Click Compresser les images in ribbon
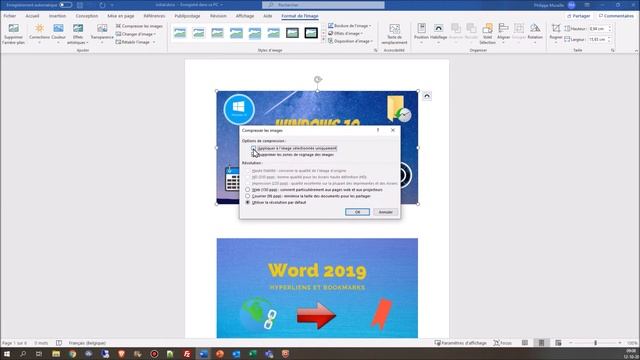This screenshot has height=360, width=640. 139,26
